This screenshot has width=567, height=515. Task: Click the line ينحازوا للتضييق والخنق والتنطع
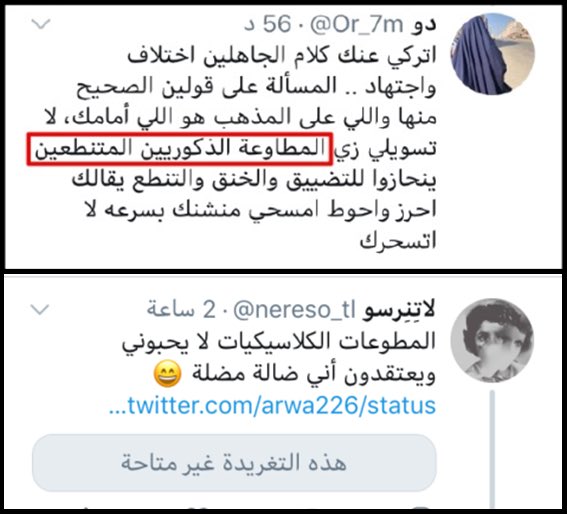point(254,180)
